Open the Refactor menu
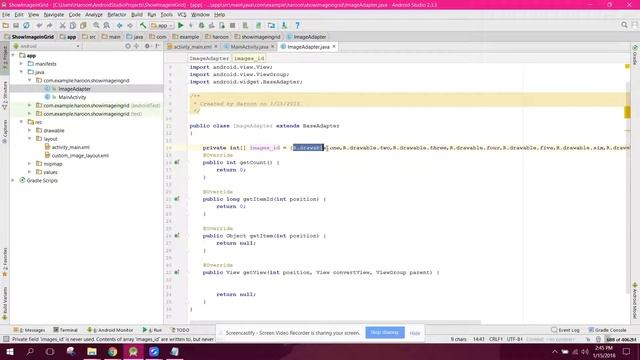Viewport: 640px width, 360px height. point(117,15)
